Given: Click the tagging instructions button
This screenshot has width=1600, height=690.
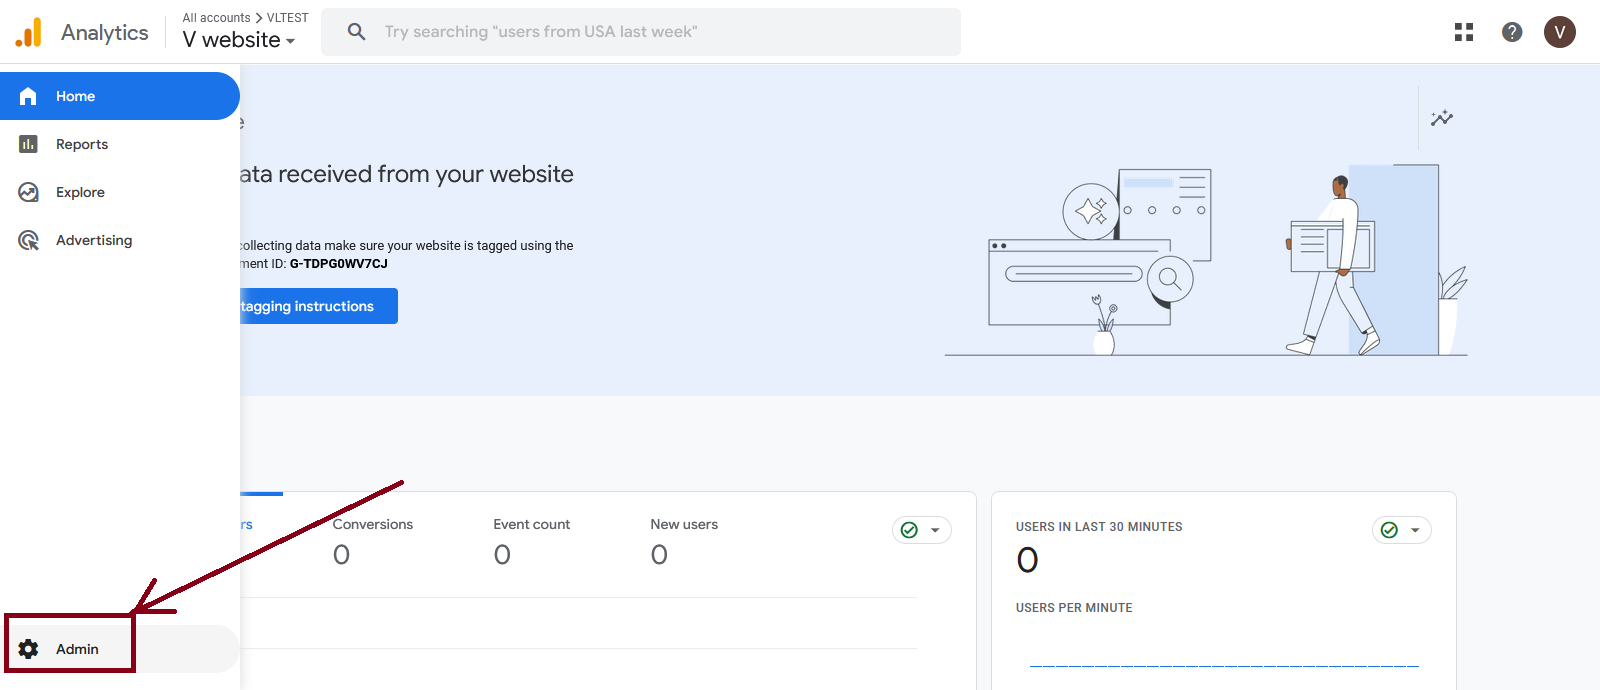Looking at the screenshot, I should [316, 306].
